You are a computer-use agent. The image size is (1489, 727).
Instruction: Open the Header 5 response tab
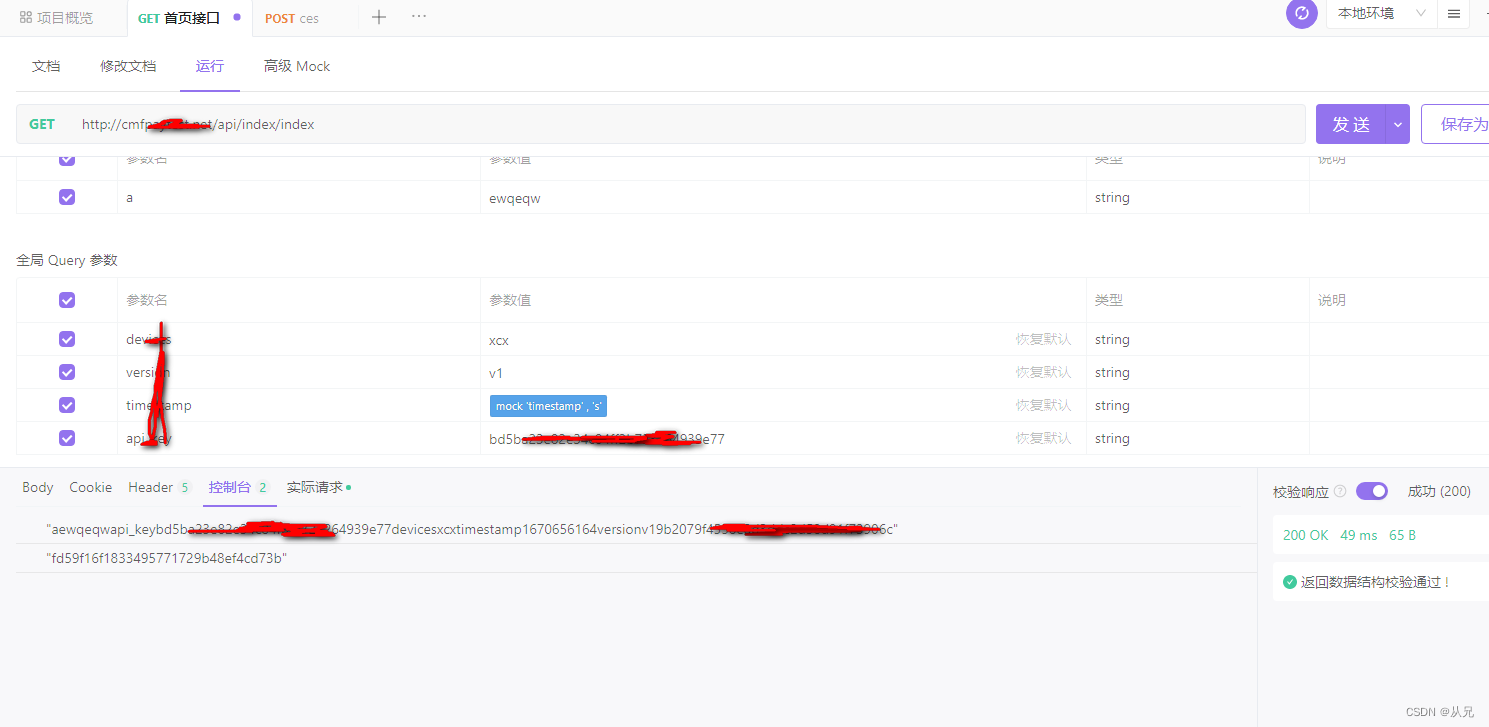[160, 487]
